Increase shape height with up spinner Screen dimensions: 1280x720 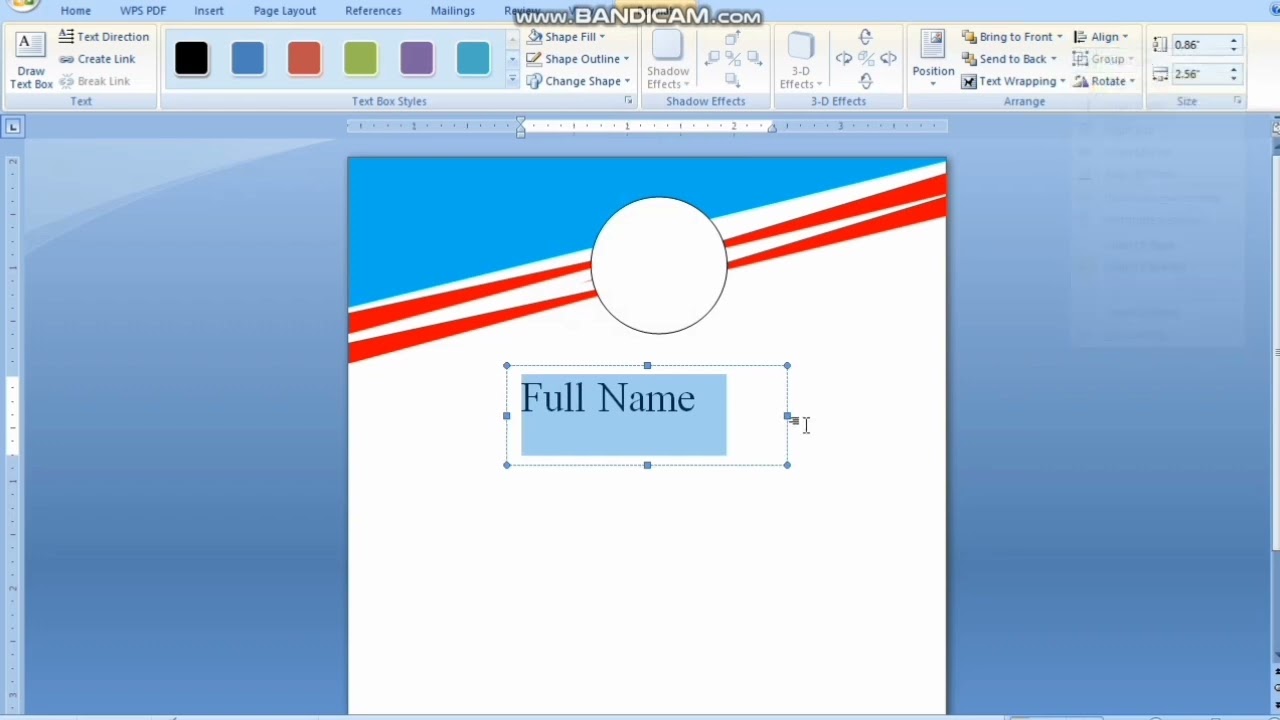click(1234, 40)
